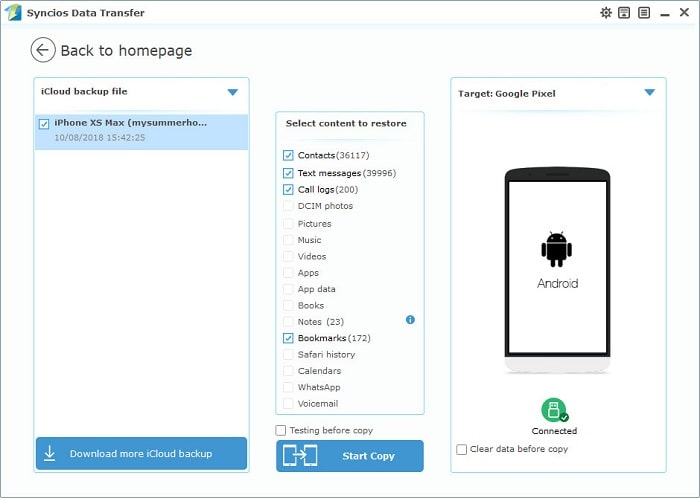
Task: Check the DCIM photos checkbox
Action: (x=288, y=206)
